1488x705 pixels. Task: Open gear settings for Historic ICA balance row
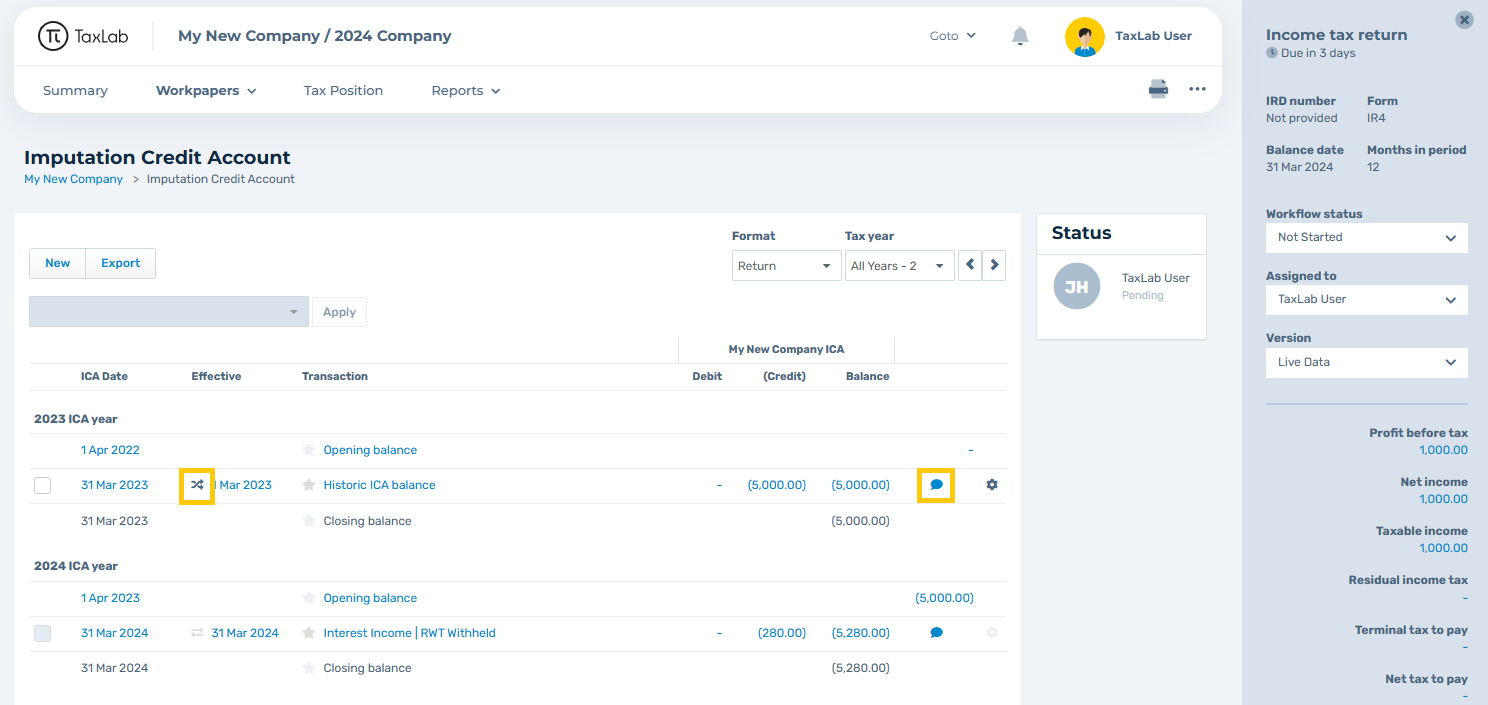click(992, 485)
